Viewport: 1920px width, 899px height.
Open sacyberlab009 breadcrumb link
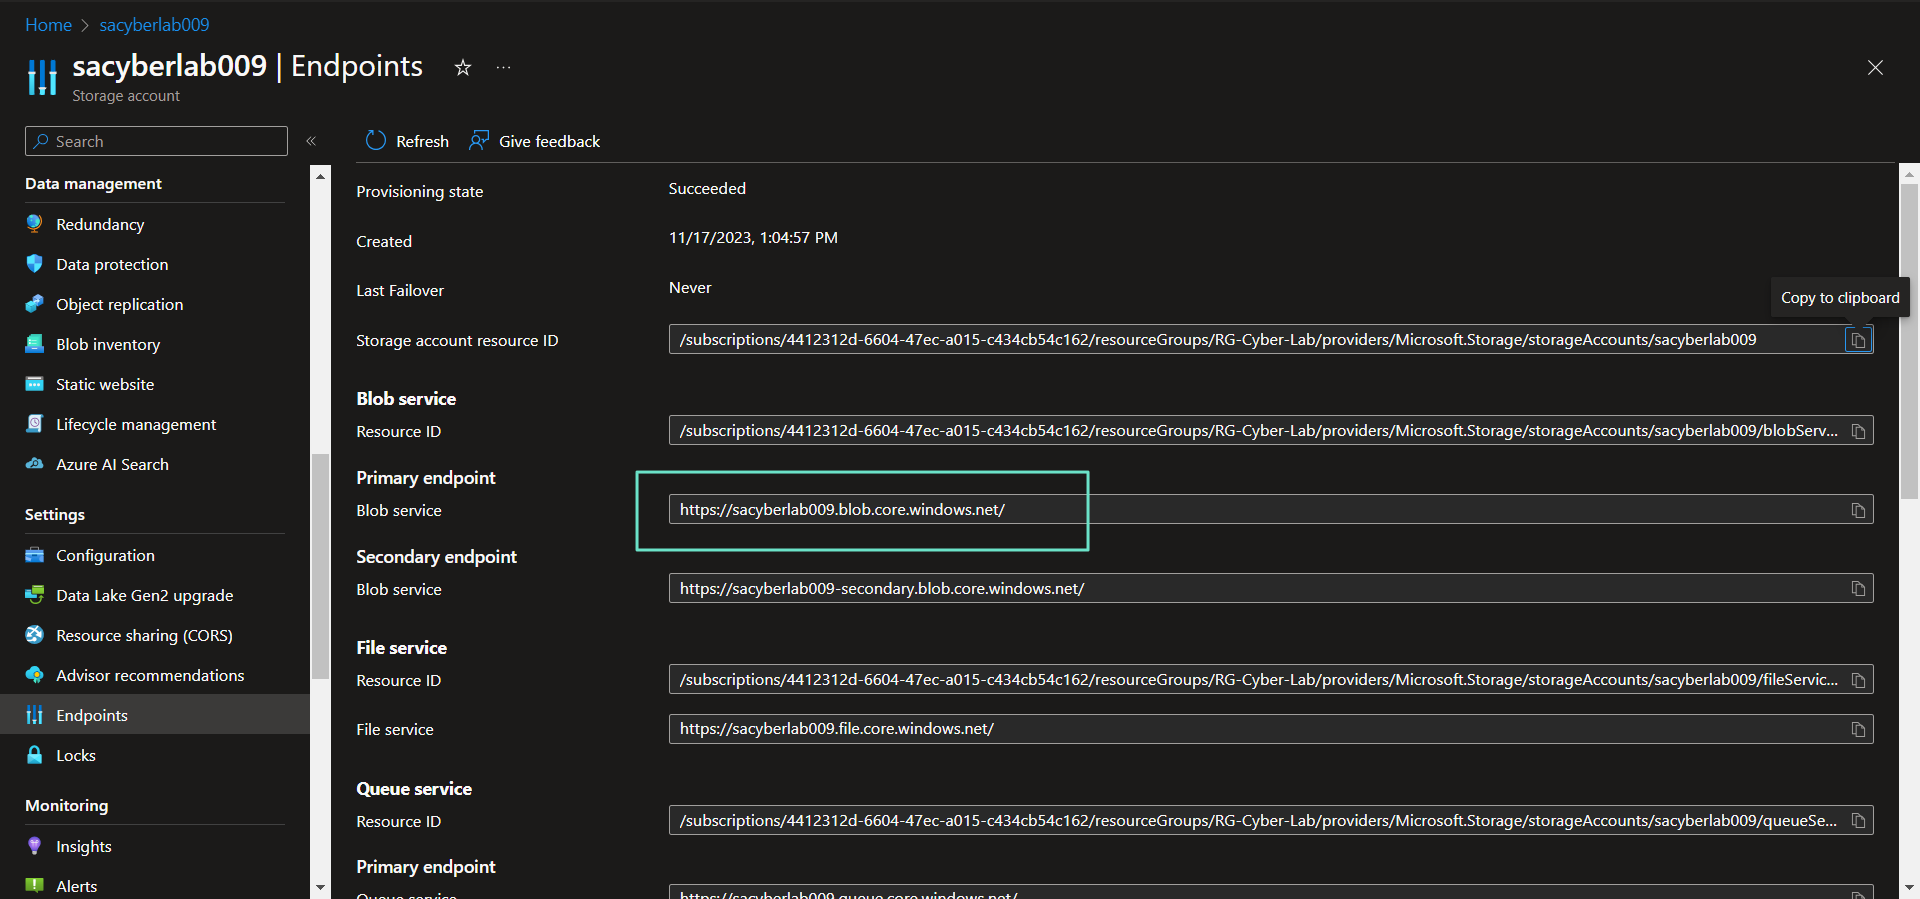tap(154, 25)
